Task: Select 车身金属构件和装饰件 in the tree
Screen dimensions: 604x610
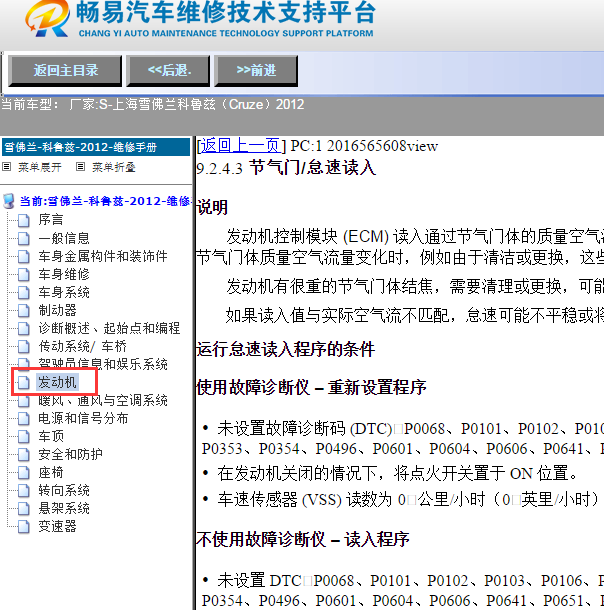Action: click(103, 256)
